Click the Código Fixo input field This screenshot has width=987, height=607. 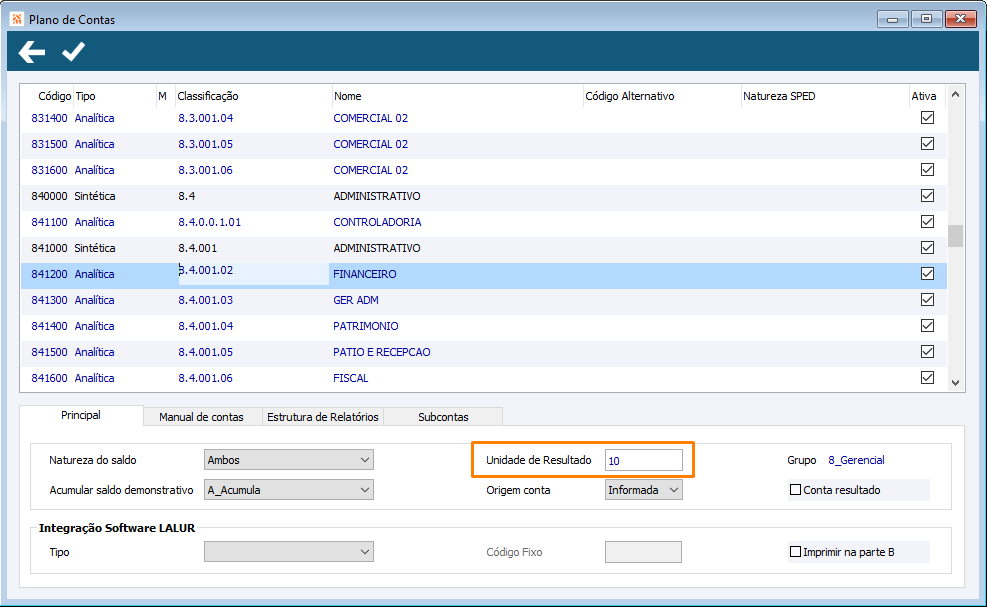pyautogui.click(x=643, y=552)
